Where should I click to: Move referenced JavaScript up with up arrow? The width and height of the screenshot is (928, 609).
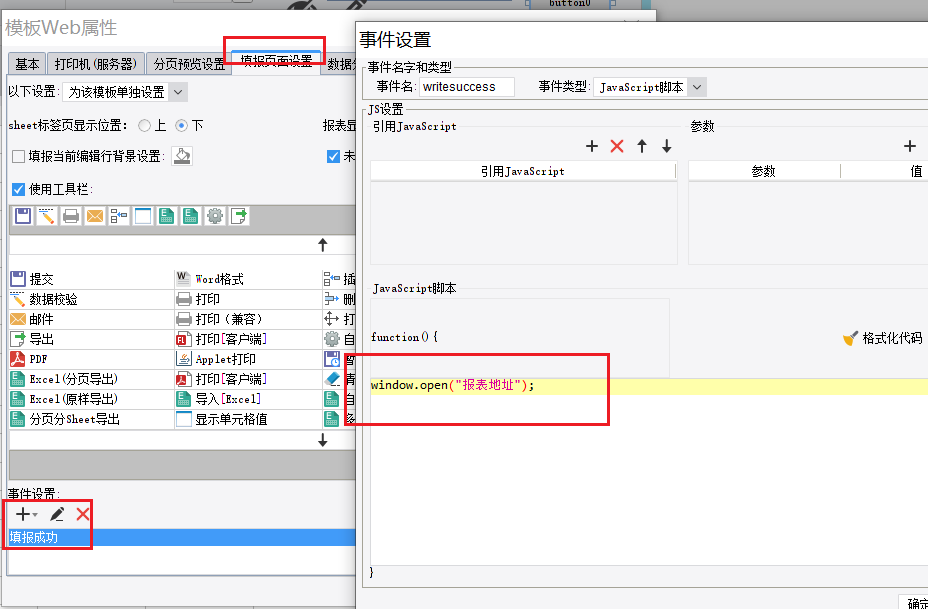[x=642, y=146]
